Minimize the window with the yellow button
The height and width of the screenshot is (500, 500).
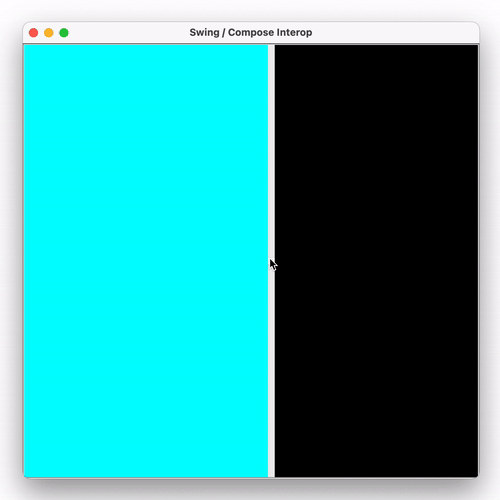click(x=49, y=33)
